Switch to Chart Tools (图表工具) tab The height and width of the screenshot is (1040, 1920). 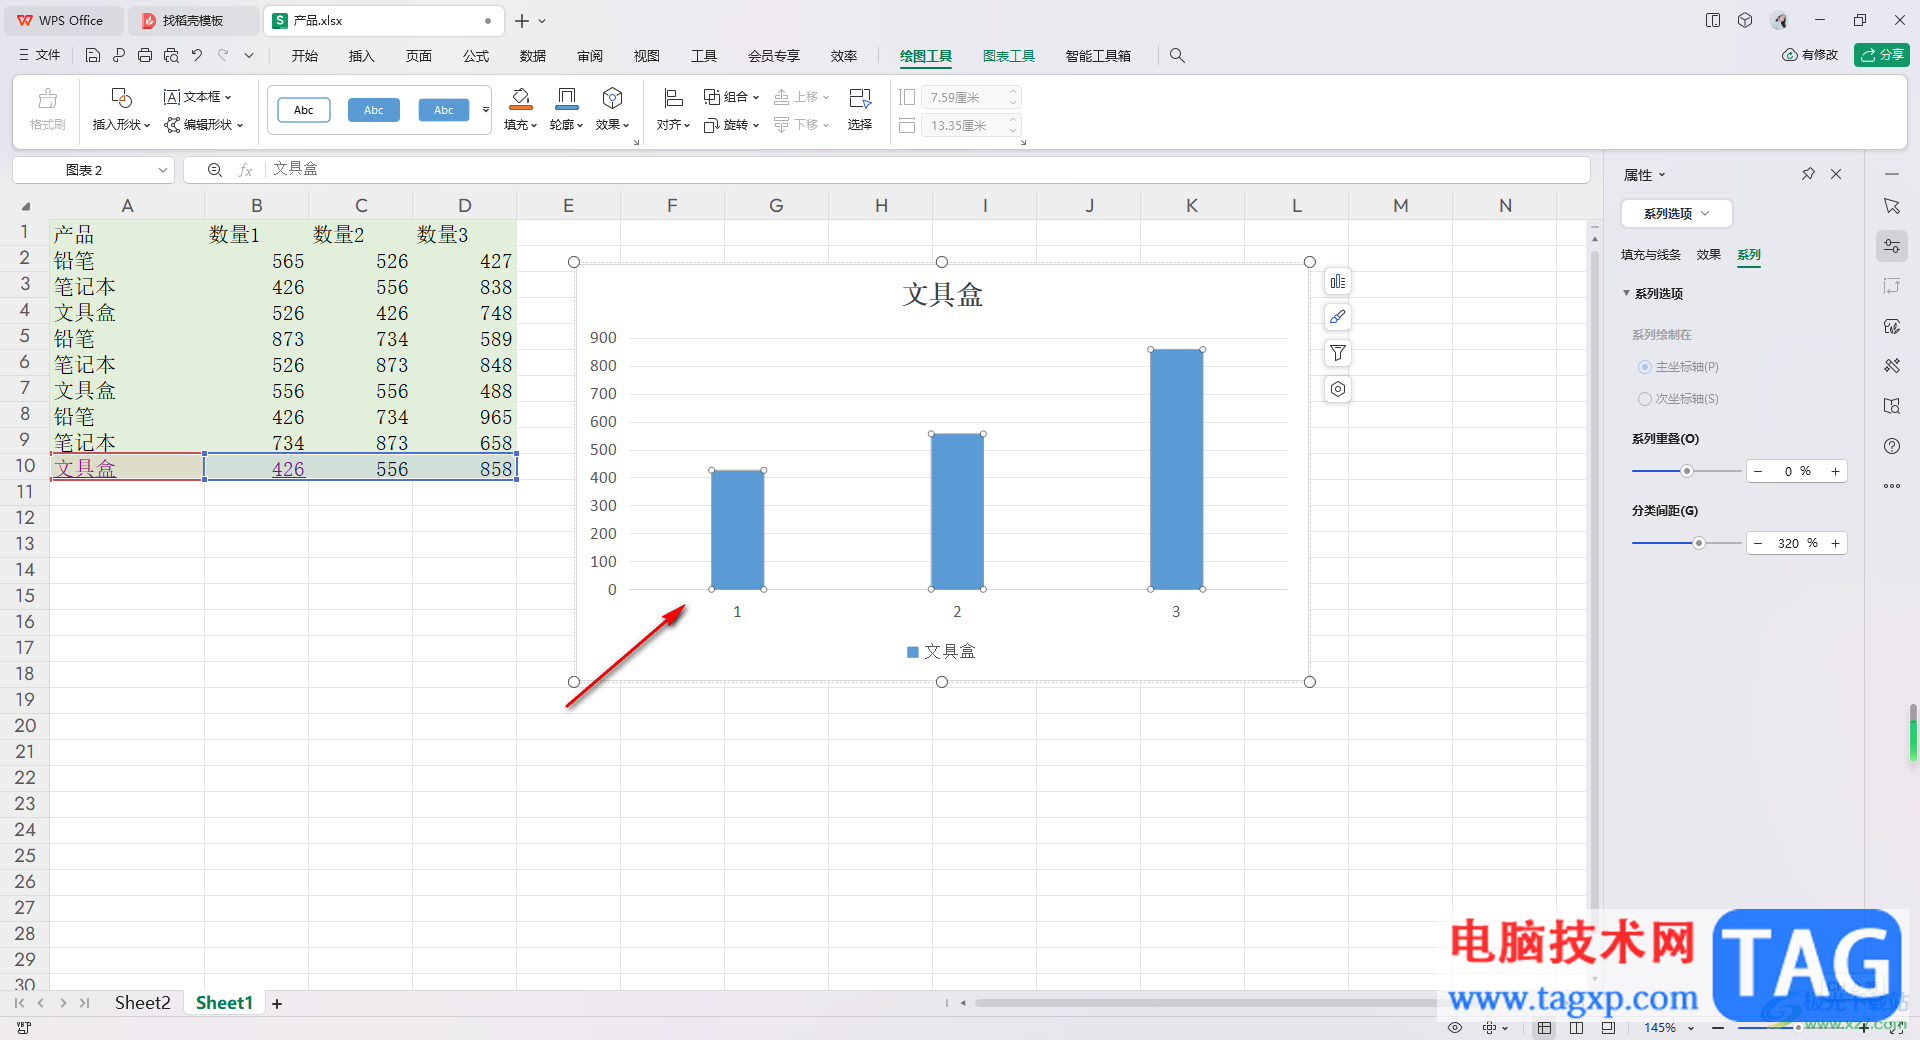pyautogui.click(x=1008, y=56)
